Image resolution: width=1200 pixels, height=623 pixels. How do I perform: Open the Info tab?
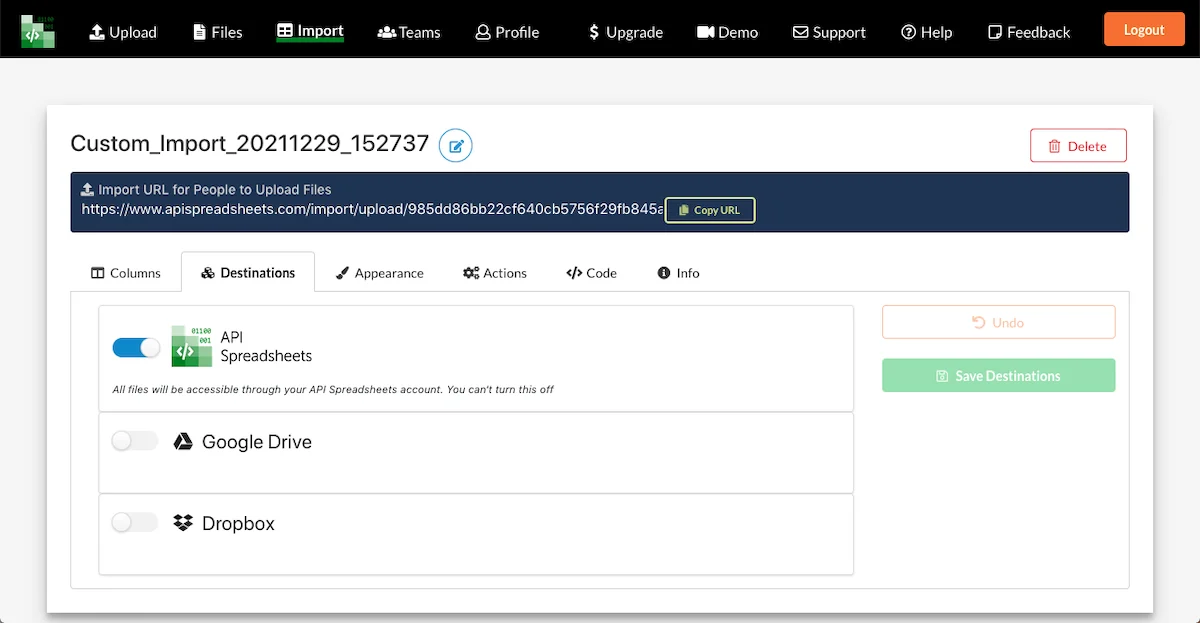[x=678, y=273]
